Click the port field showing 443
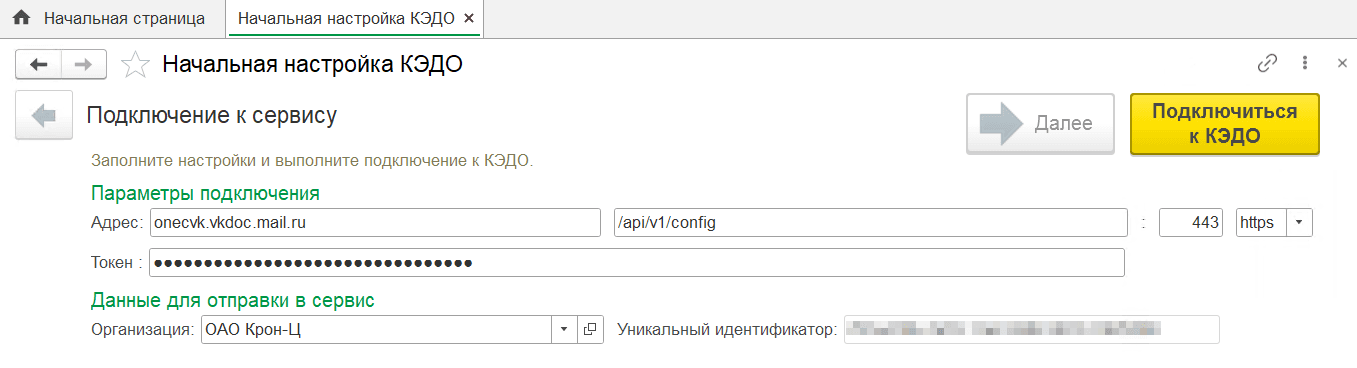This screenshot has width=1357, height=368. click(x=1191, y=223)
